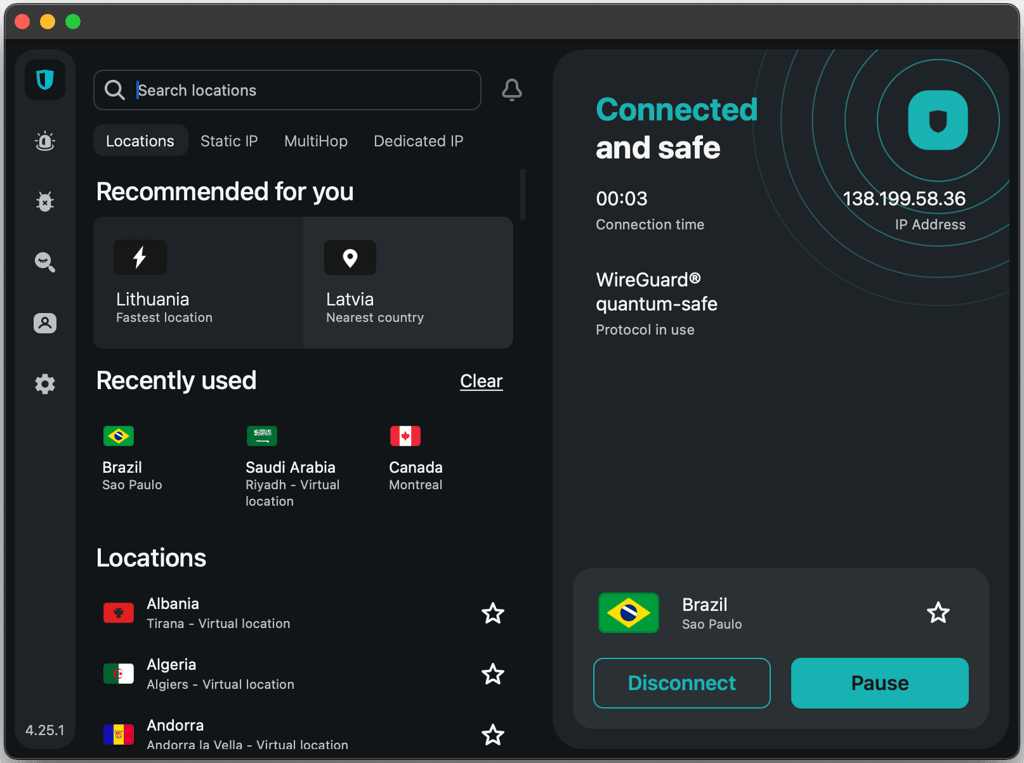
Task: Click the IP address 138.199.58.36
Action: pos(904,199)
